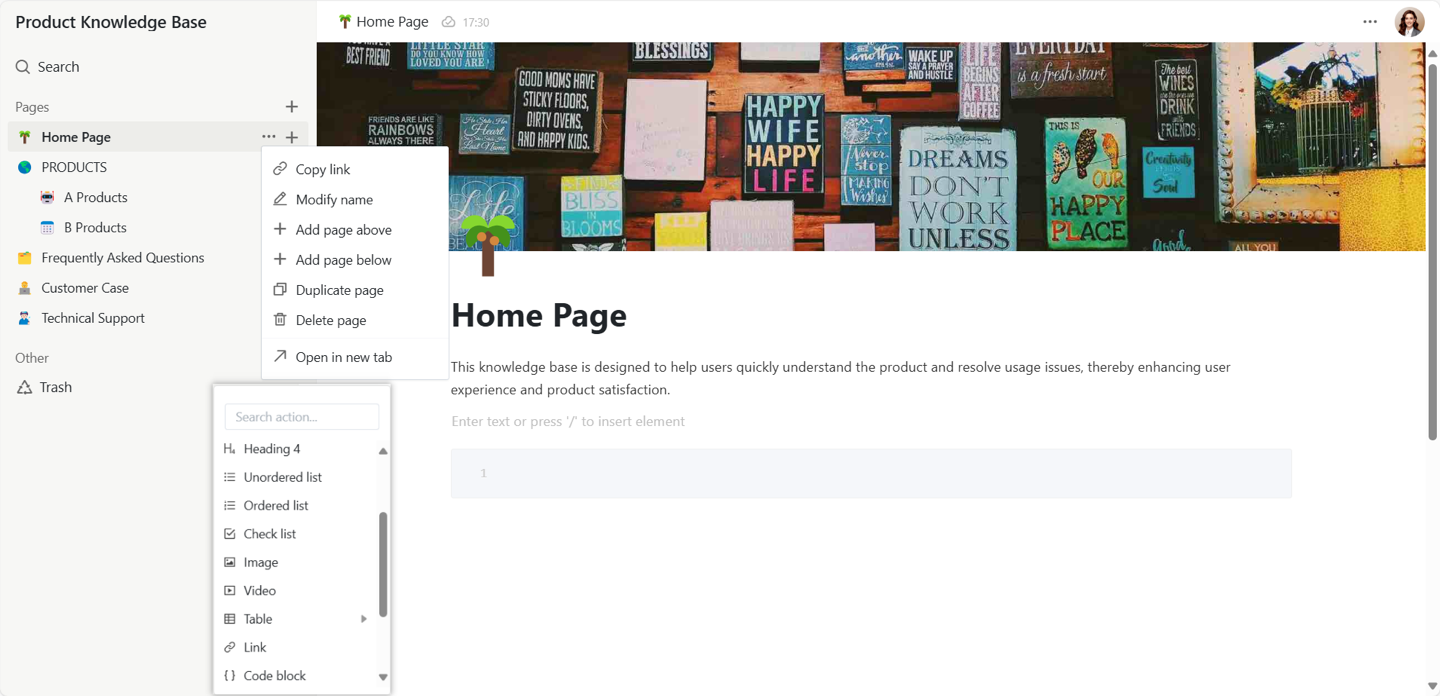Click the main page vertical scrollbar thumb

click(1432, 250)
